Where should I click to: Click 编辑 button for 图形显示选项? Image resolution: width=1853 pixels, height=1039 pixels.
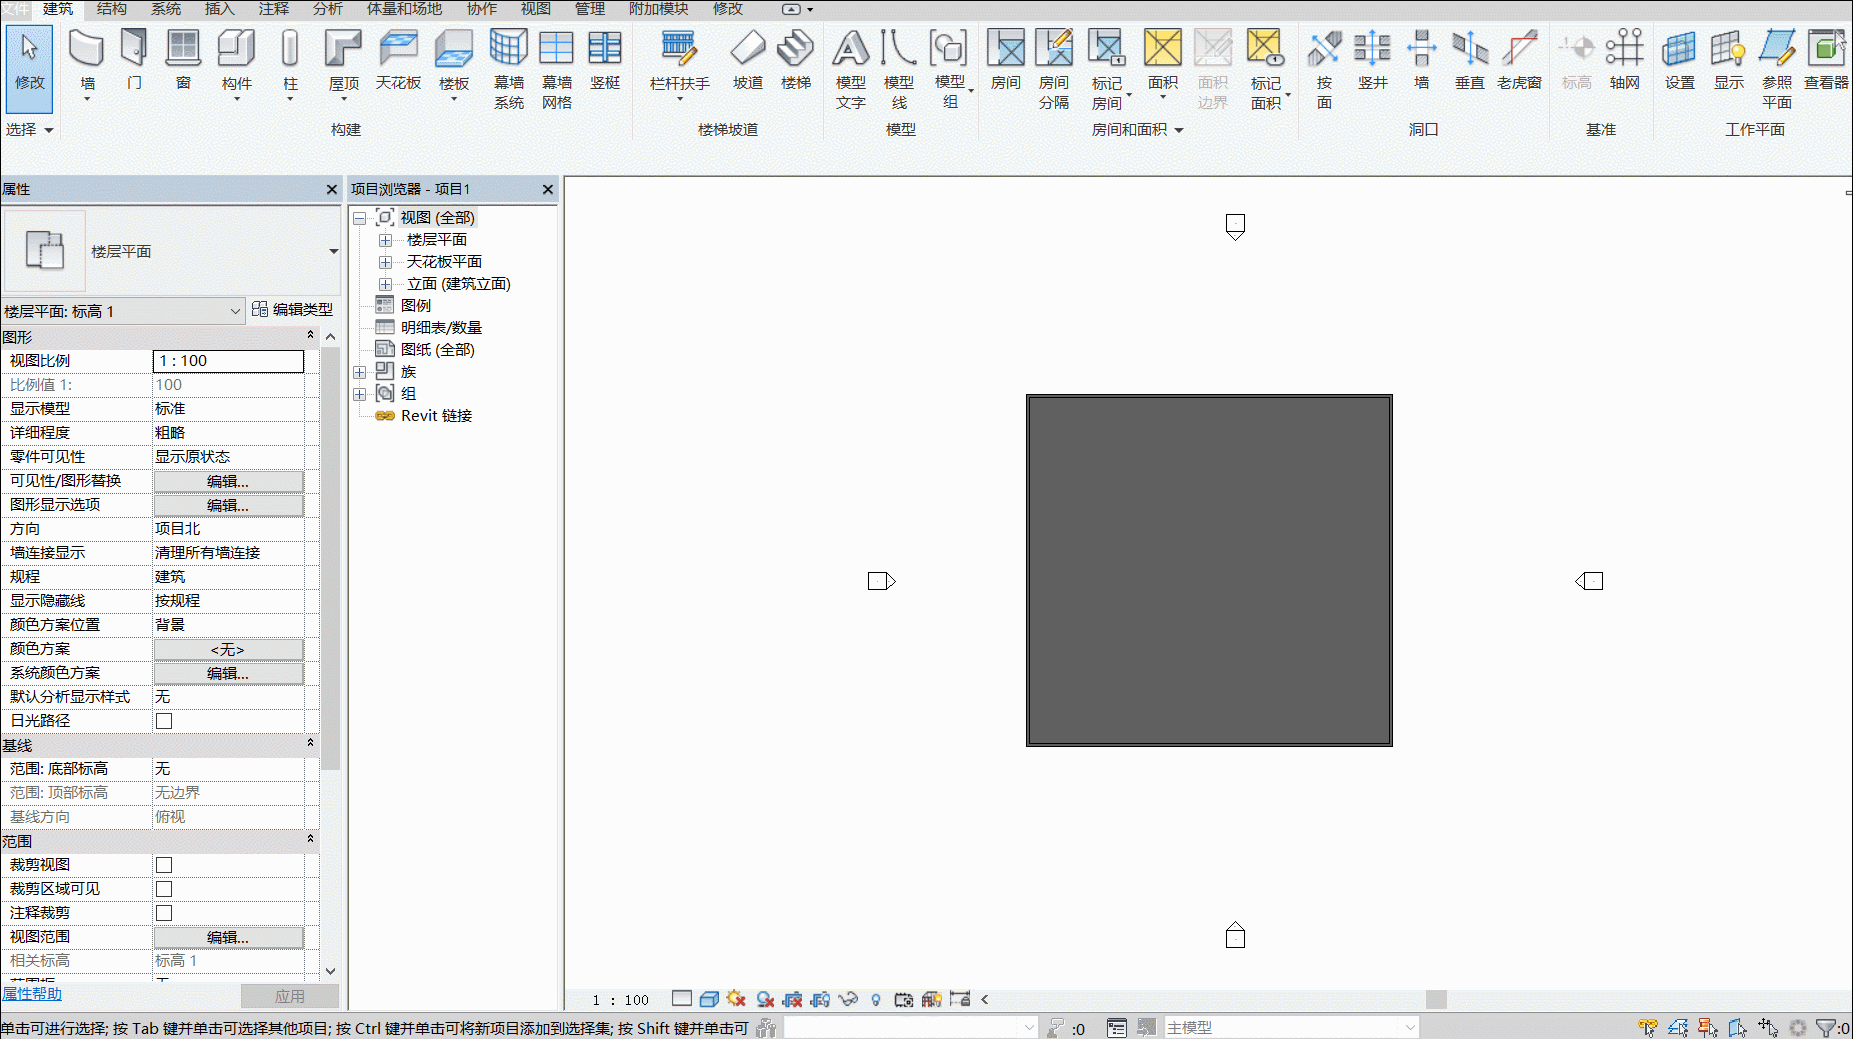tap(228, 505)
